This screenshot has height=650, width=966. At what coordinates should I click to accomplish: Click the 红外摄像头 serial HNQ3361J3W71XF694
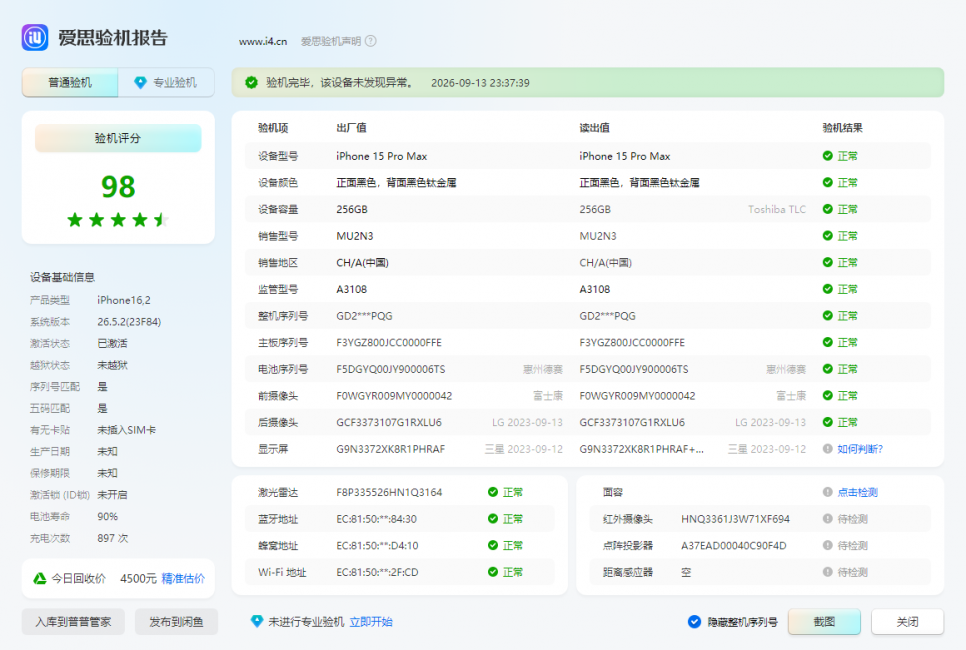pyautogui.click(x=736, y=519)
